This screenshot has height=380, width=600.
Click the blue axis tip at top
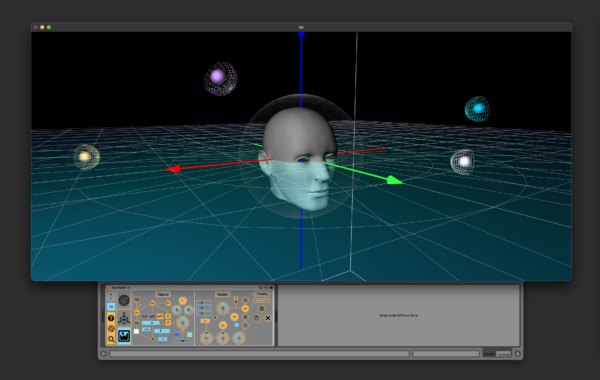coord(301,35)
